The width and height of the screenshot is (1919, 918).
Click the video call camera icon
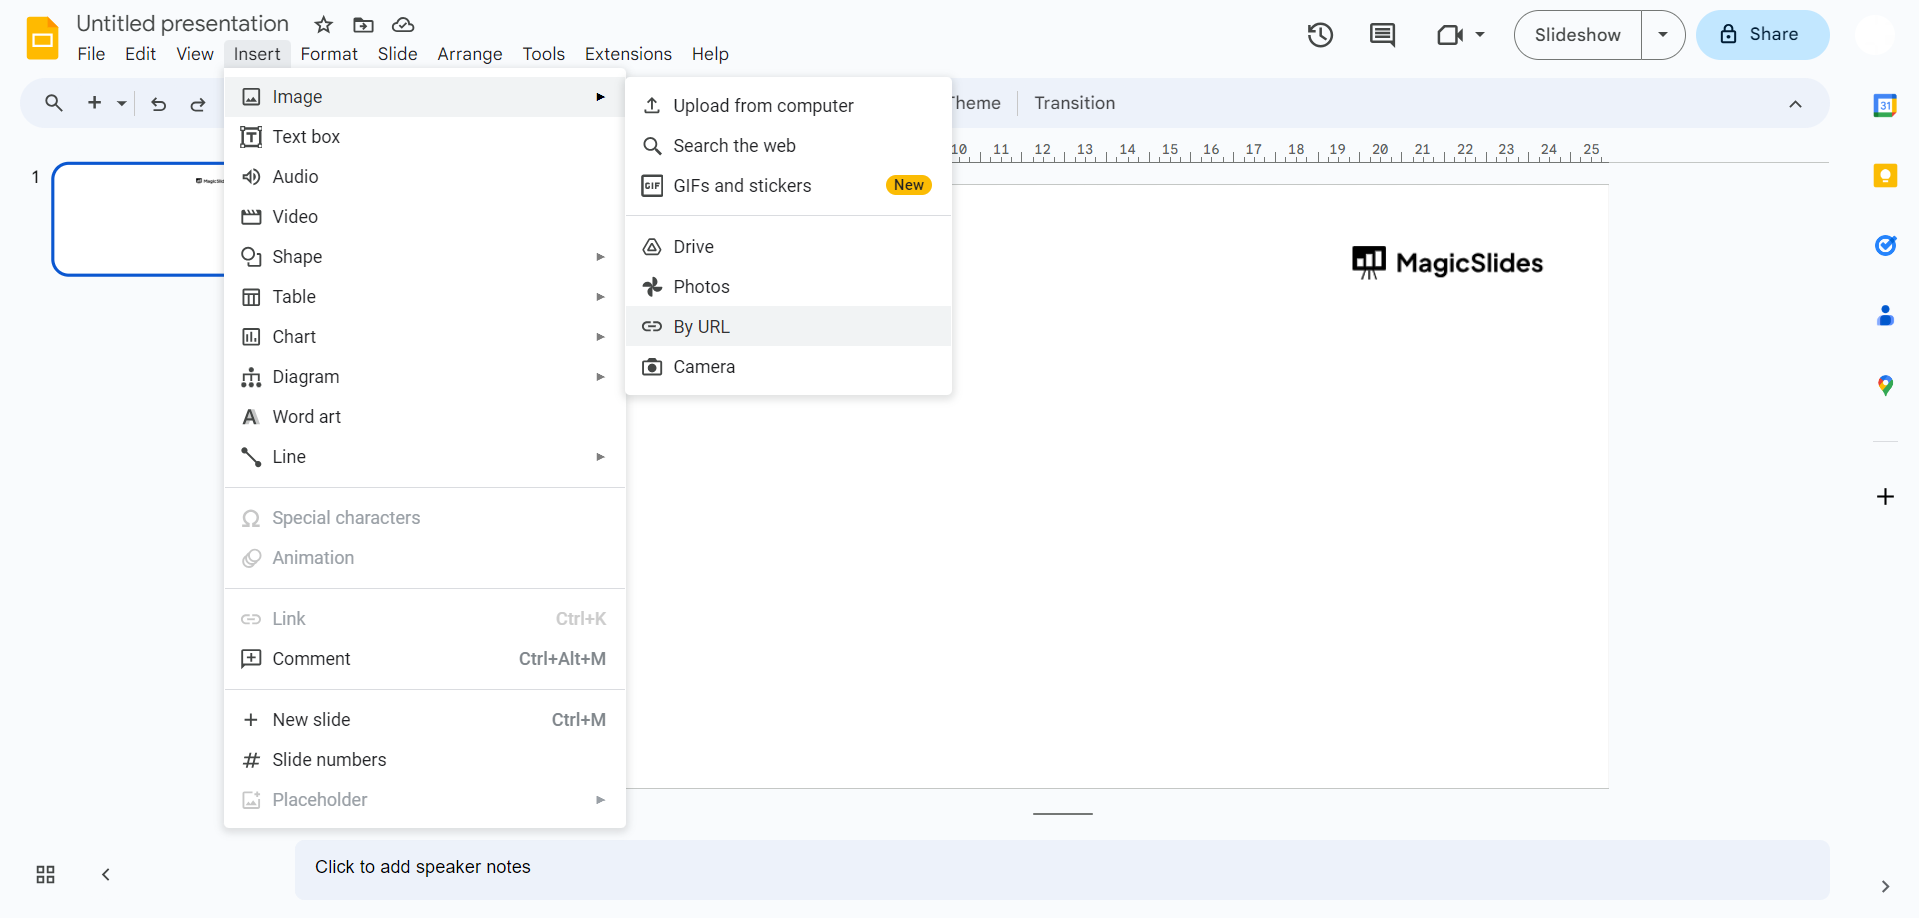coord(1449,35)
